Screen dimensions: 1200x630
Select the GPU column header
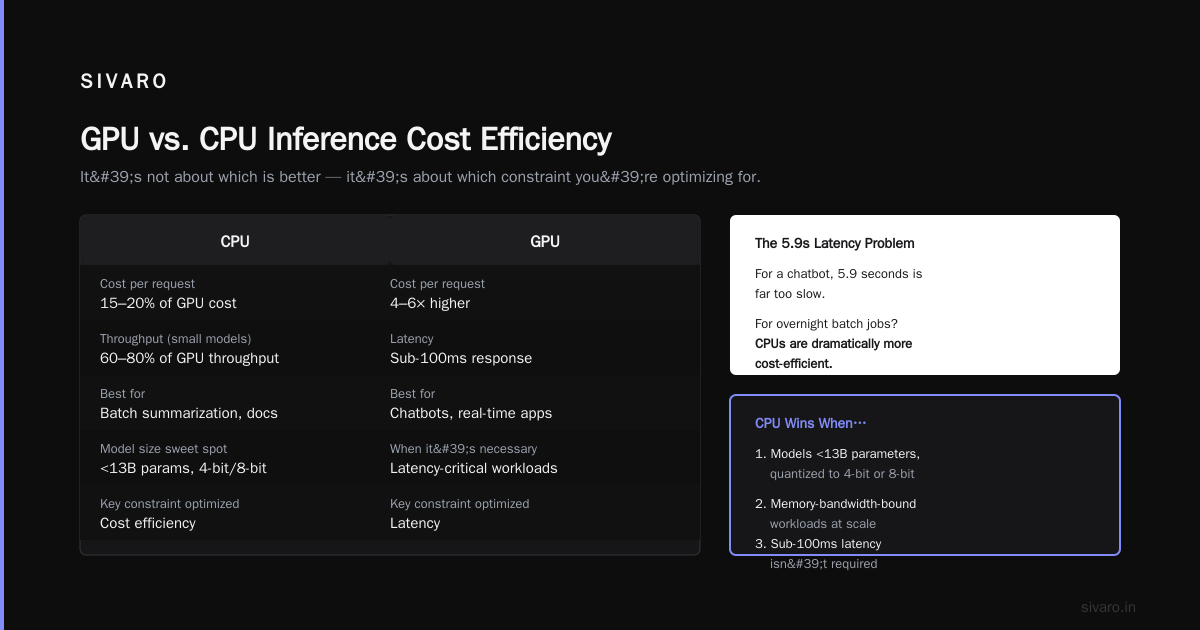[x=545, y=241]
